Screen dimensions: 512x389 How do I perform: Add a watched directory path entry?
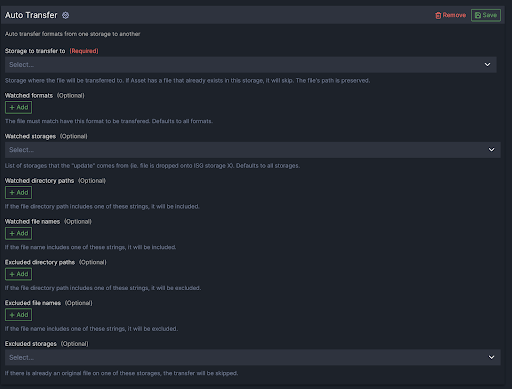[x=18, y=193]
